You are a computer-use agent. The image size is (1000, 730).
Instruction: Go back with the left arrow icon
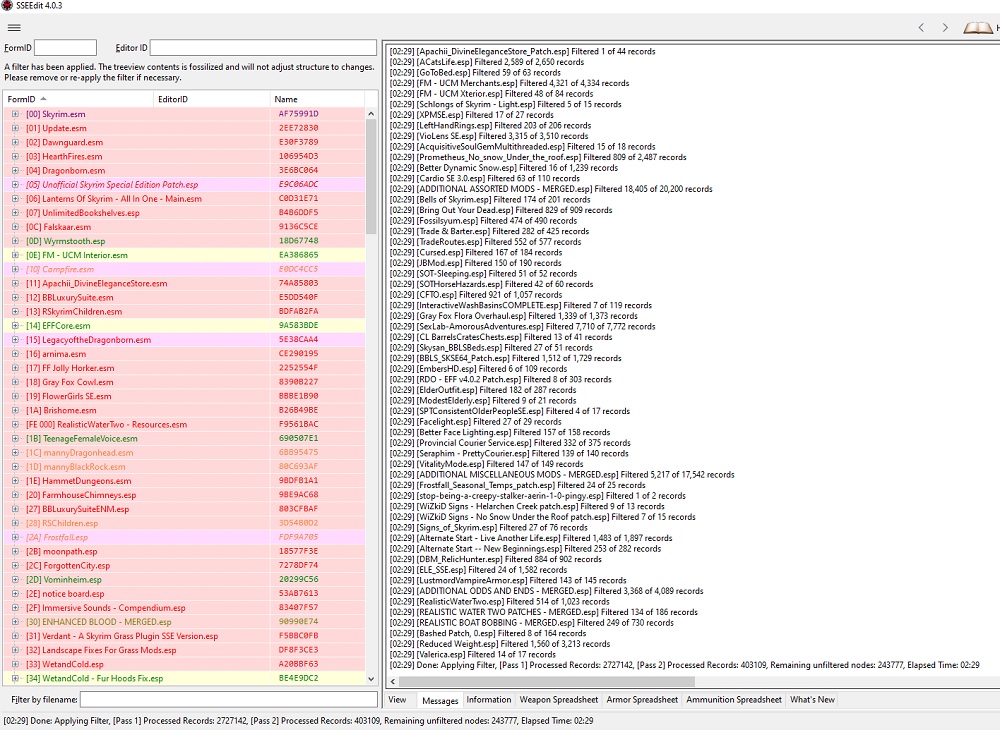tap(921, 27)
